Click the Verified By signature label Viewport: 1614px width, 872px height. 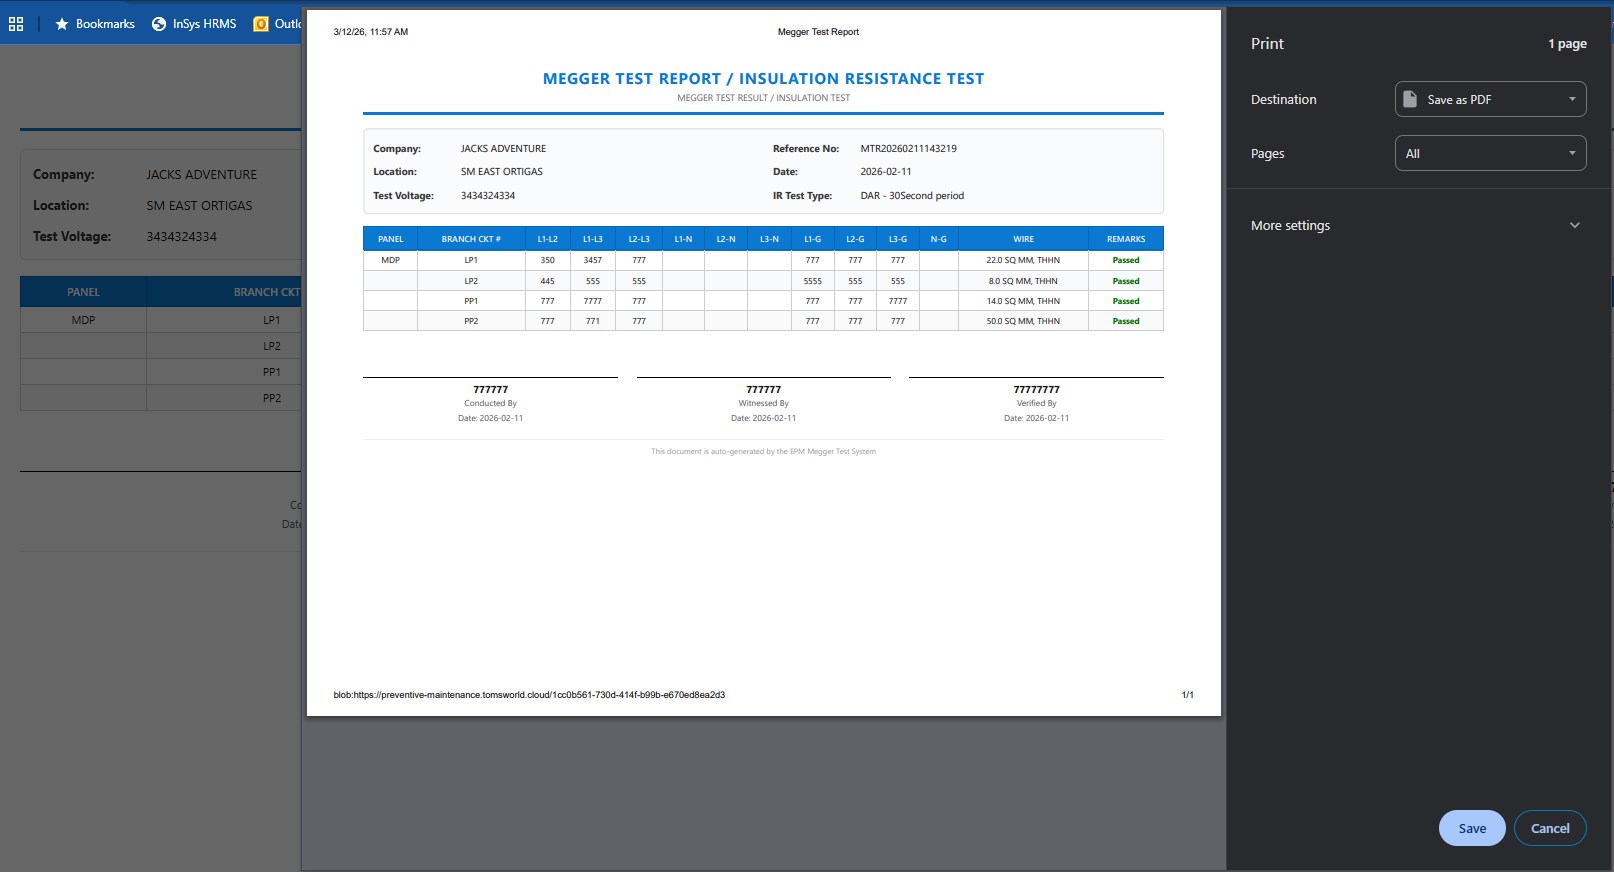tap(1036, 404)
